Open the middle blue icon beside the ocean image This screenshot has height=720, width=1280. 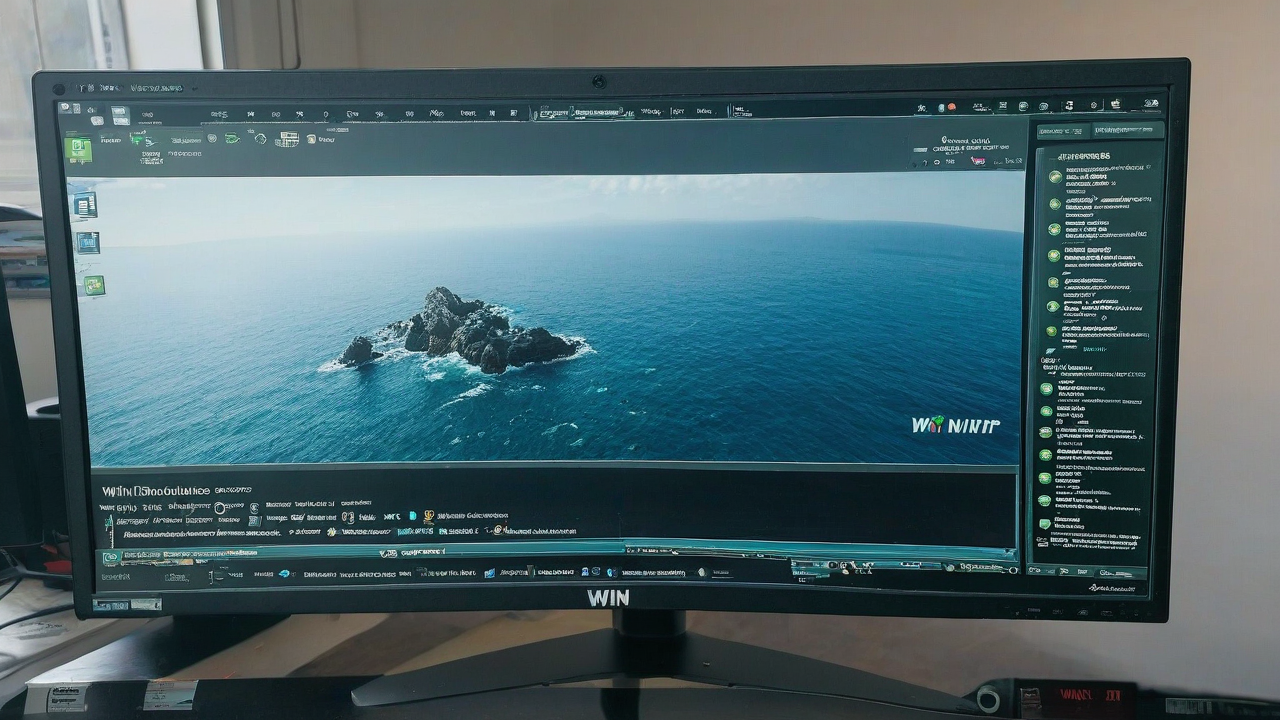pyautogui.click(x=88, y=242)
